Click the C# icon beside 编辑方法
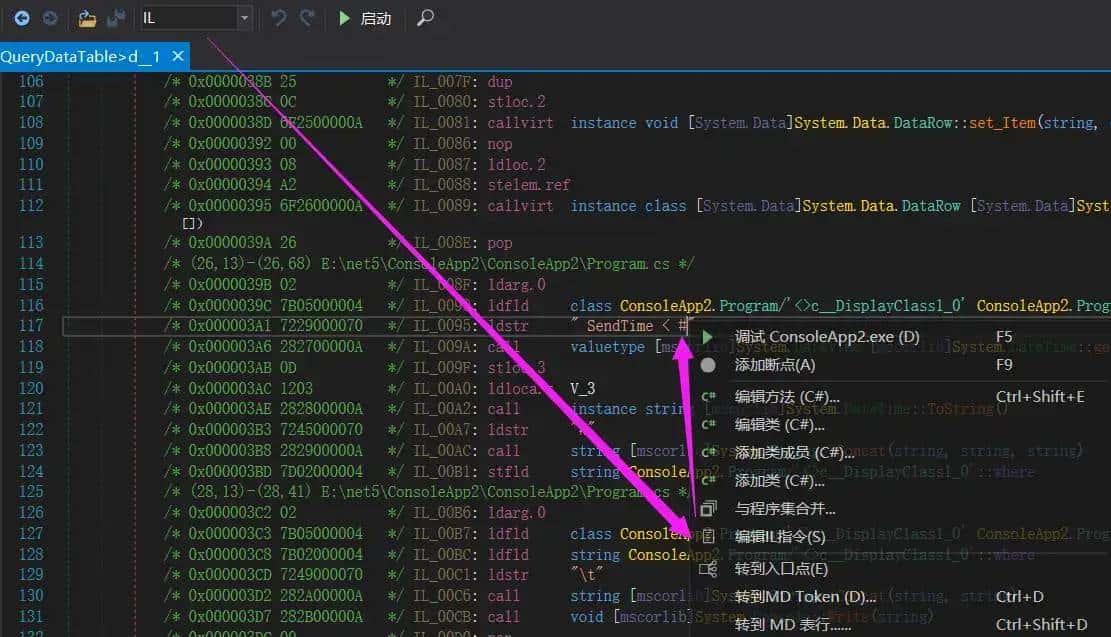 pyautogui.click(x=707, y=397)
